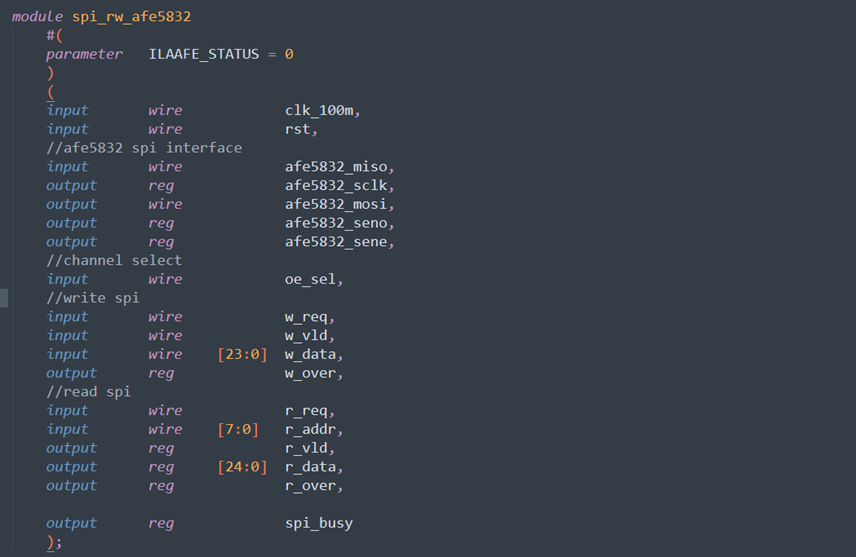Click the spi_busy port name

[x=319, y=523]
